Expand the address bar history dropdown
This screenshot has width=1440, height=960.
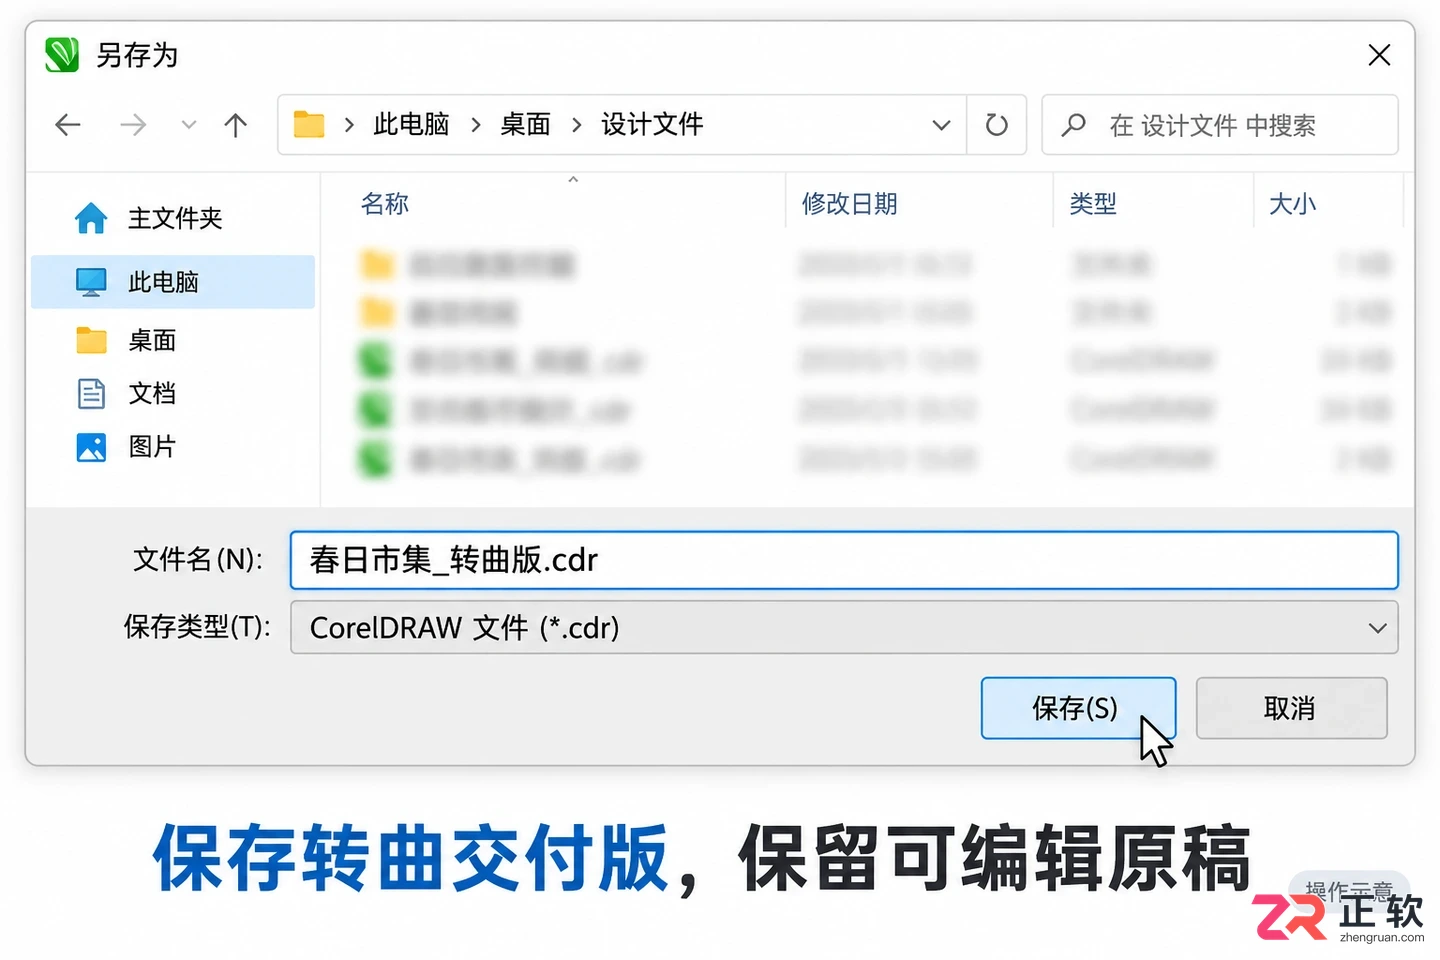pos(941,125)
